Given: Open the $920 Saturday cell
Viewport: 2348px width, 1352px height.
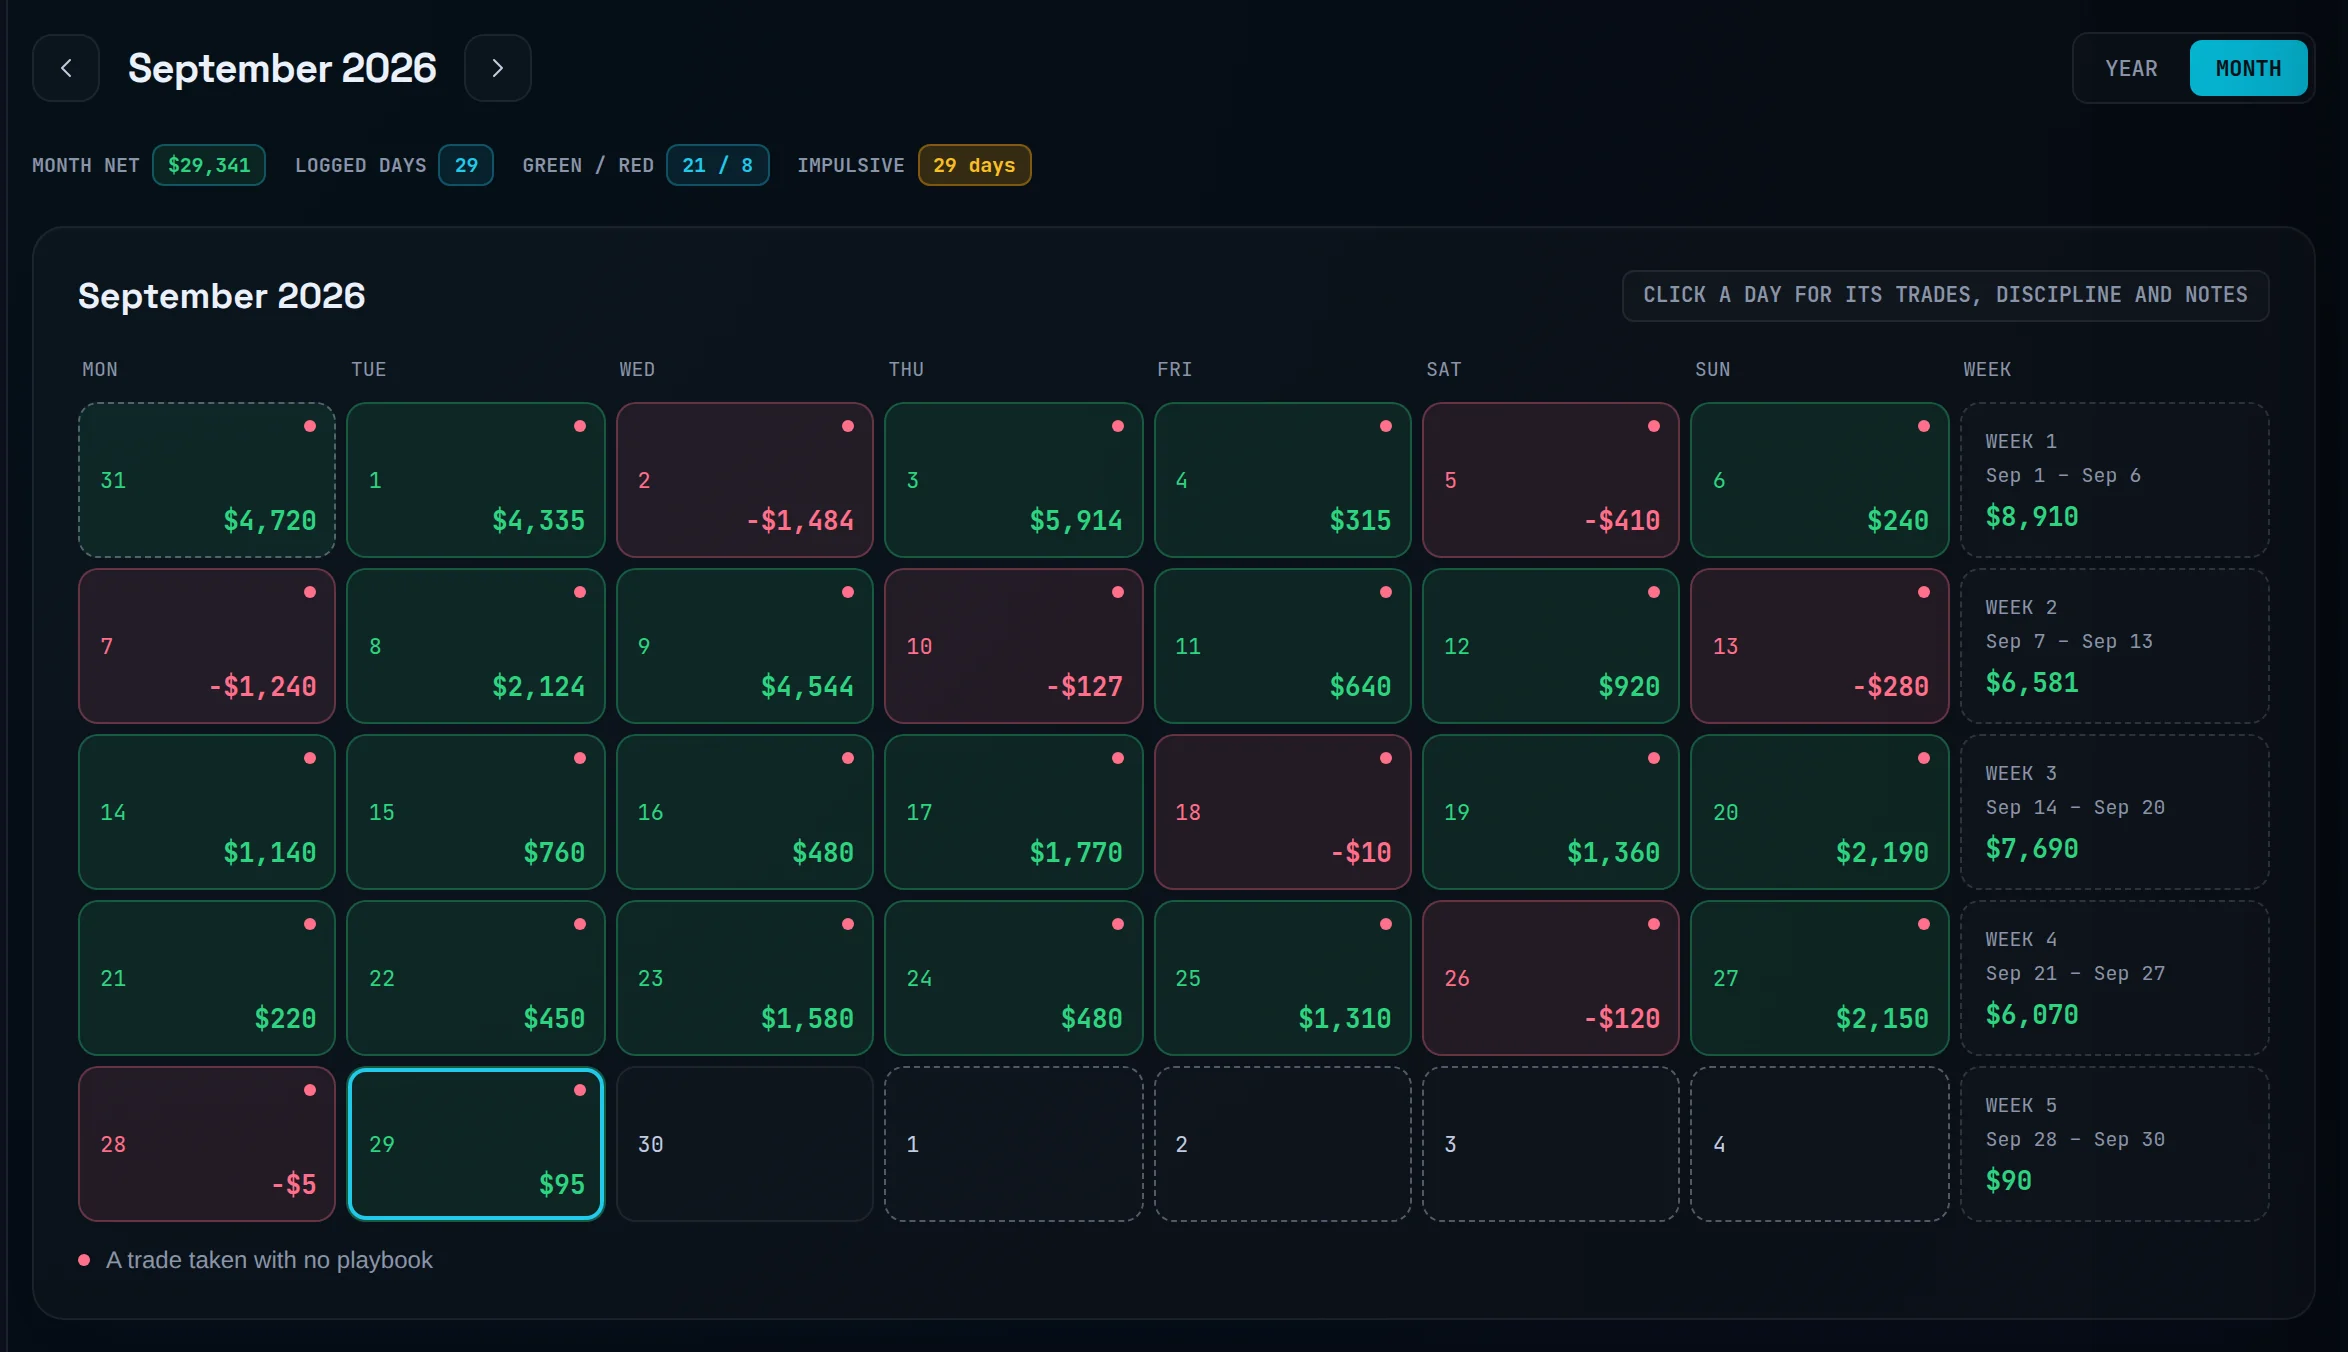Looking at the screenshot, I should (x=1551, y=646).
